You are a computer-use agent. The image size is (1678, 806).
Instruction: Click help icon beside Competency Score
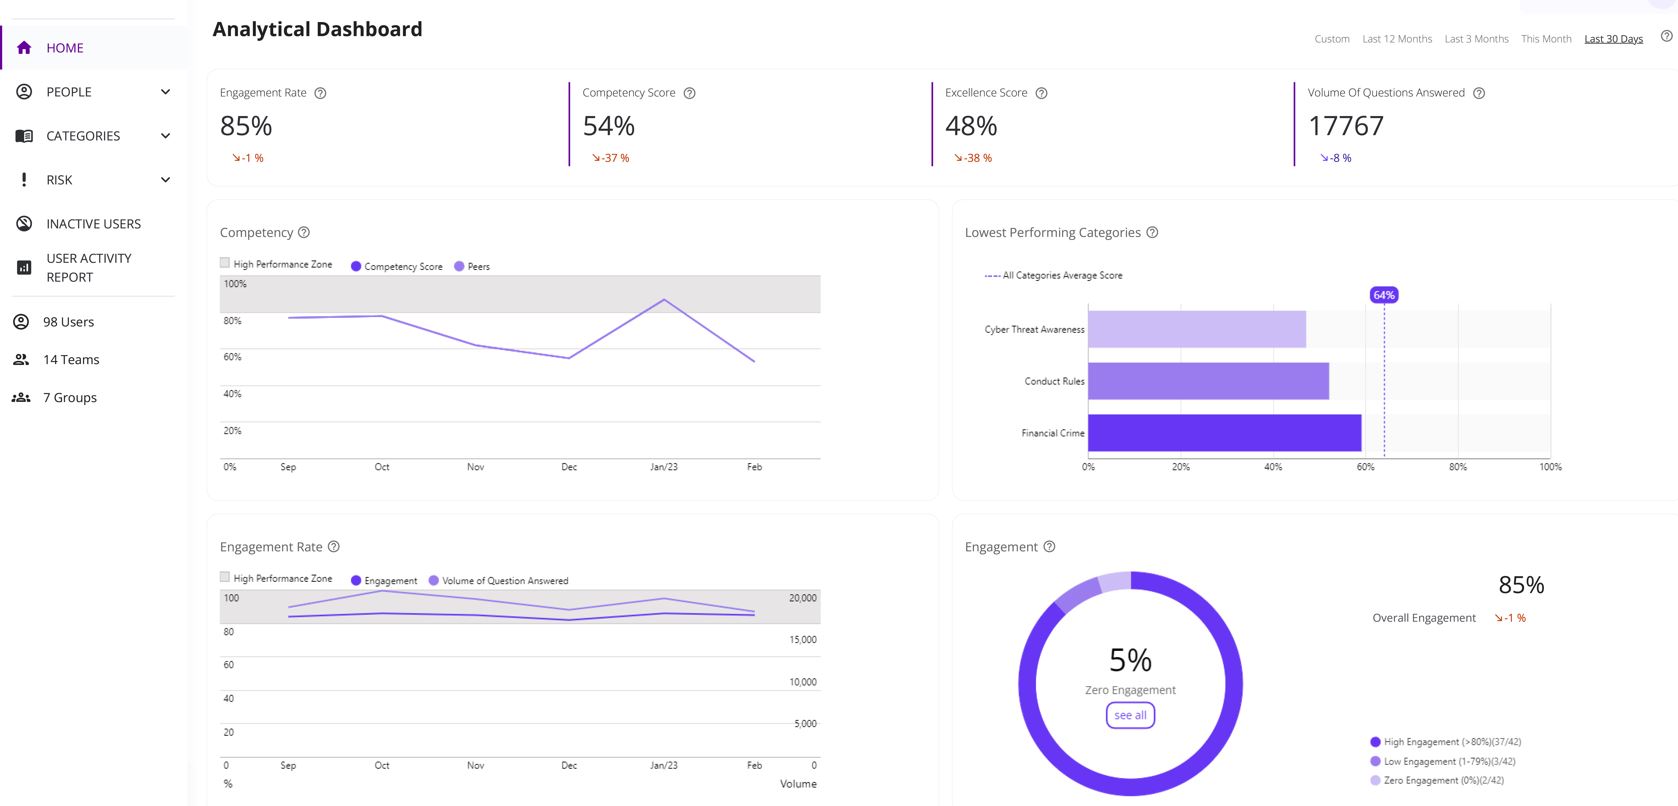pyautogui.click(x=689, y=93)
